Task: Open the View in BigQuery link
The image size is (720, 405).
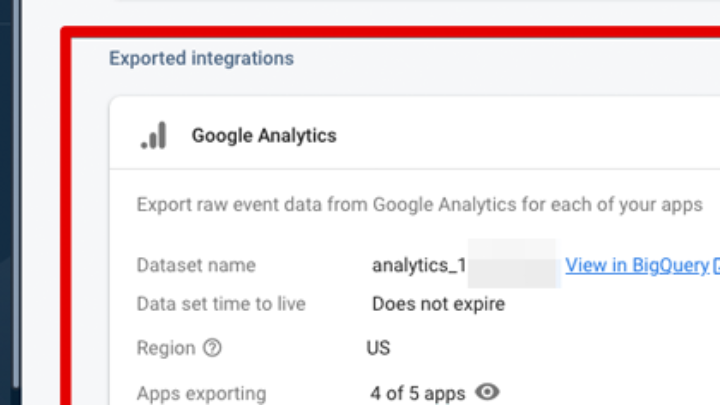Action: point(636,266)
